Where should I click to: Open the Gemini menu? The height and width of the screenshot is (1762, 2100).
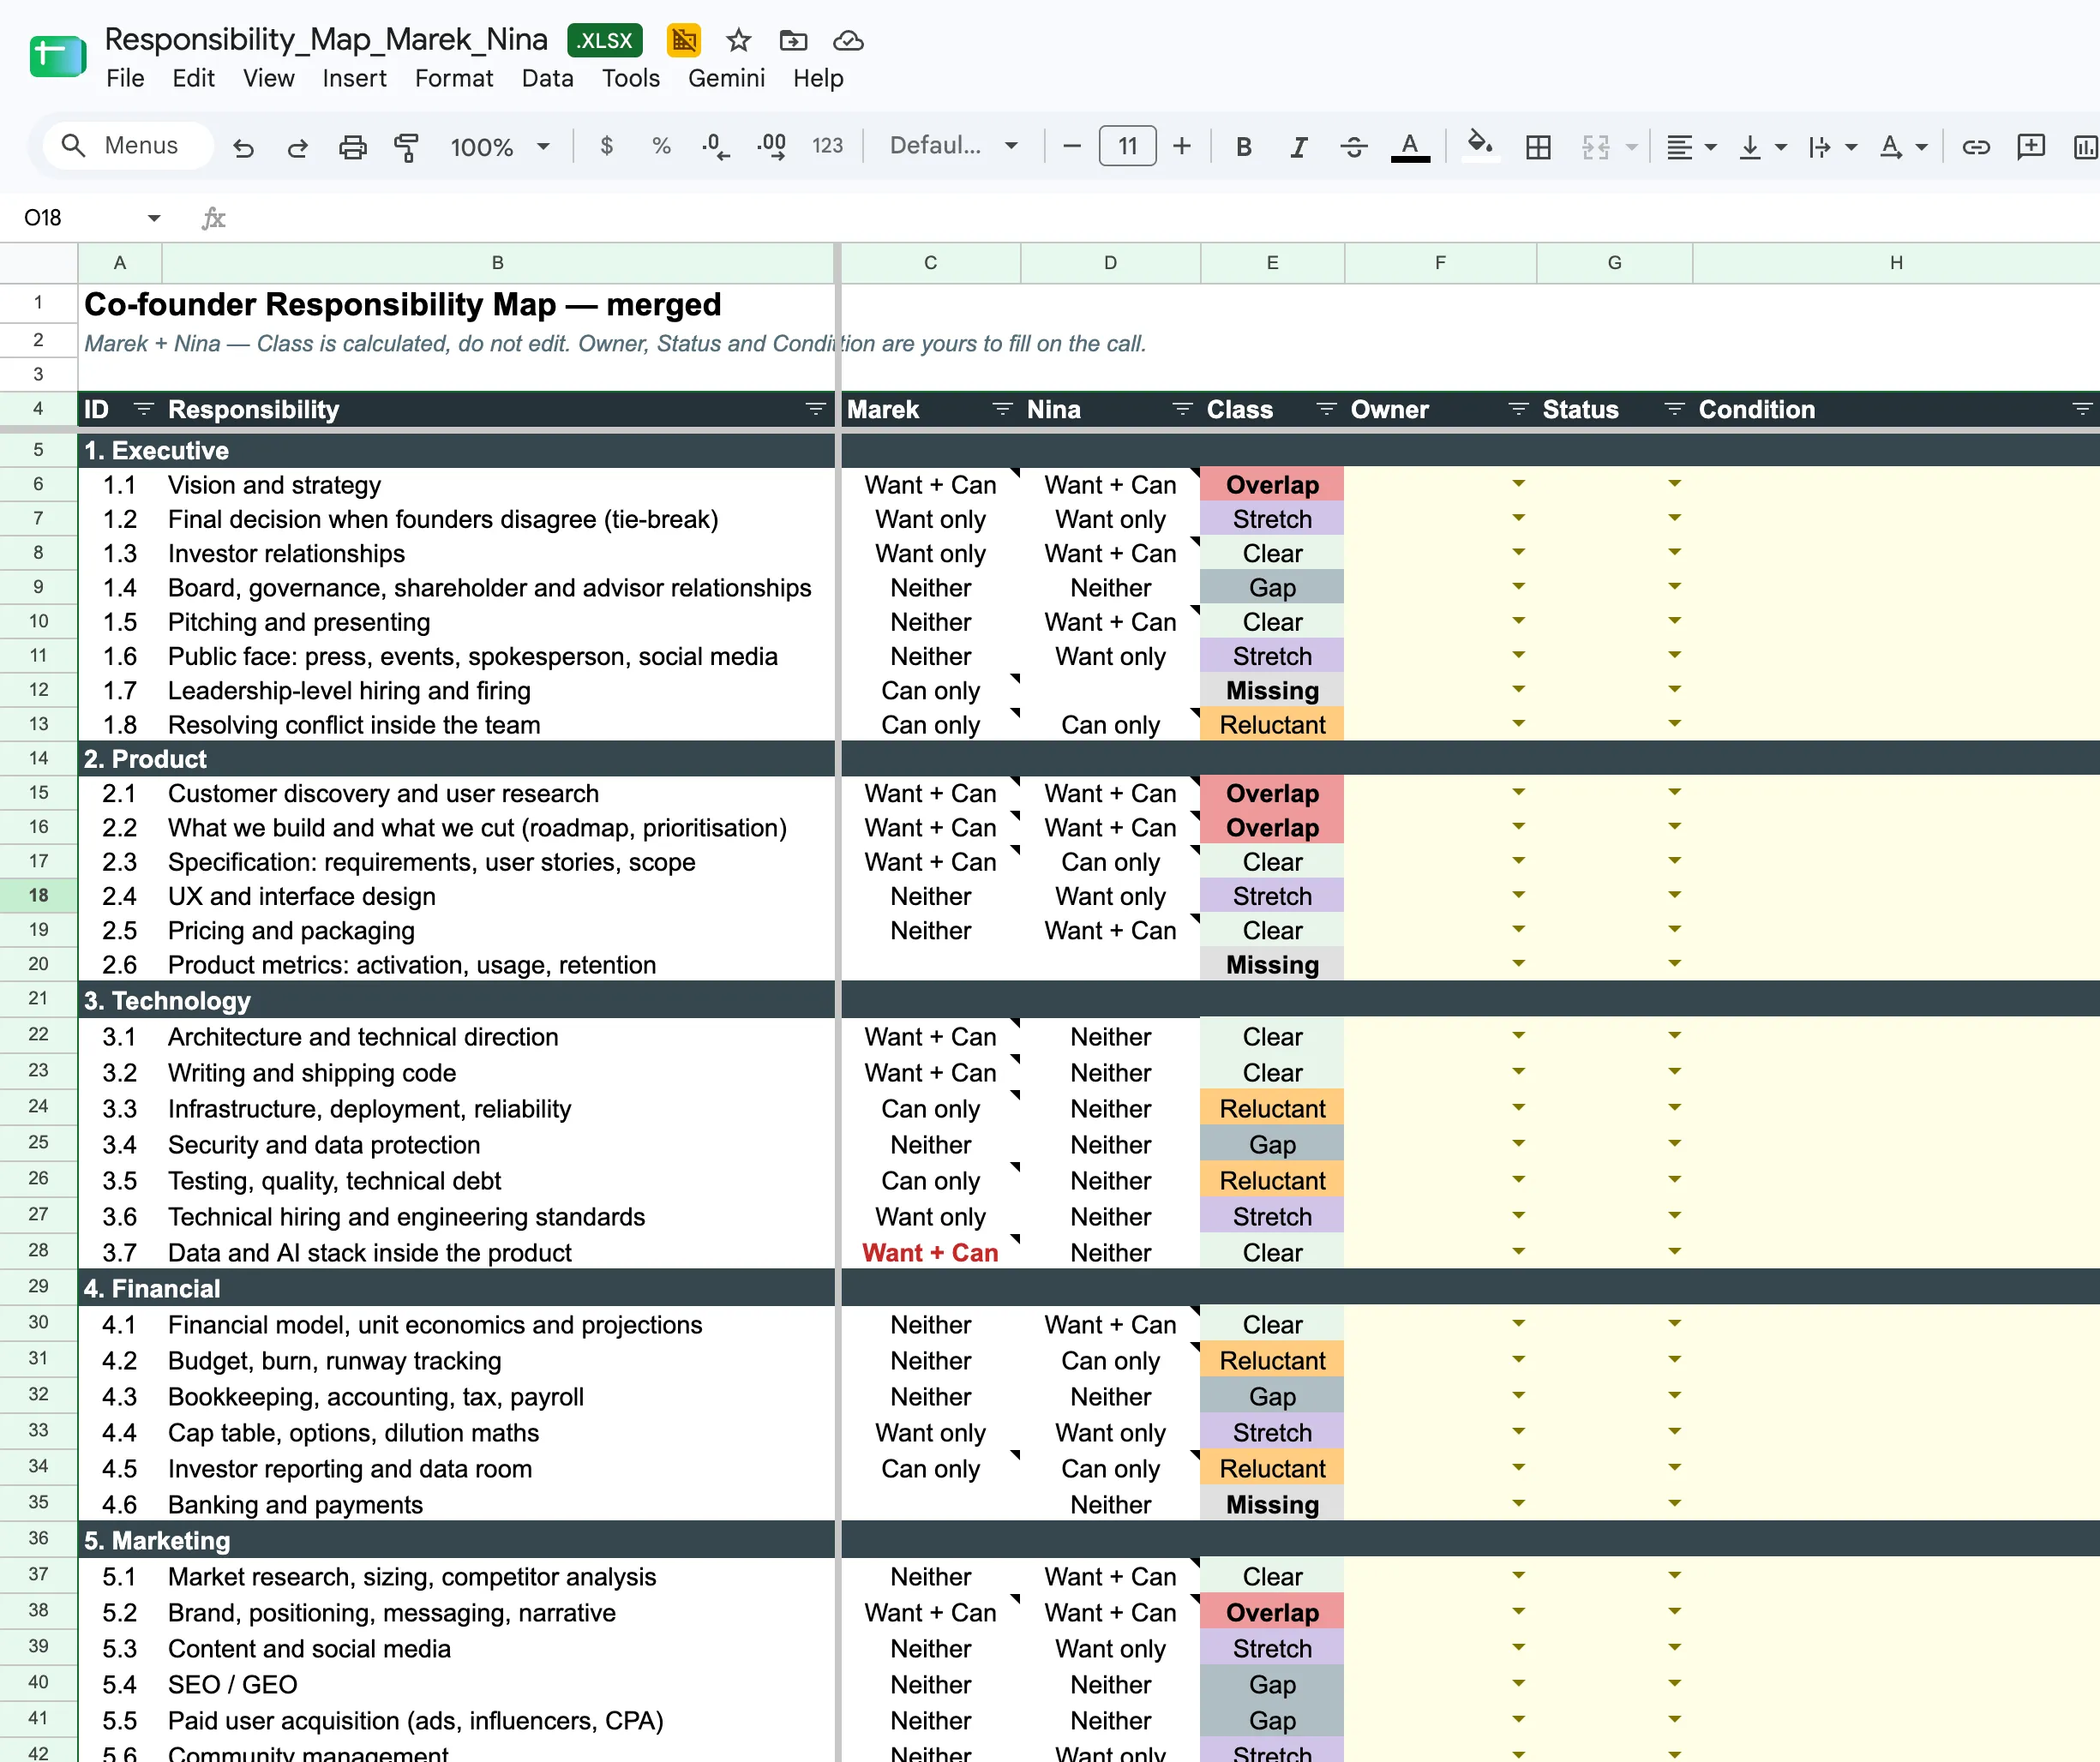726,78
